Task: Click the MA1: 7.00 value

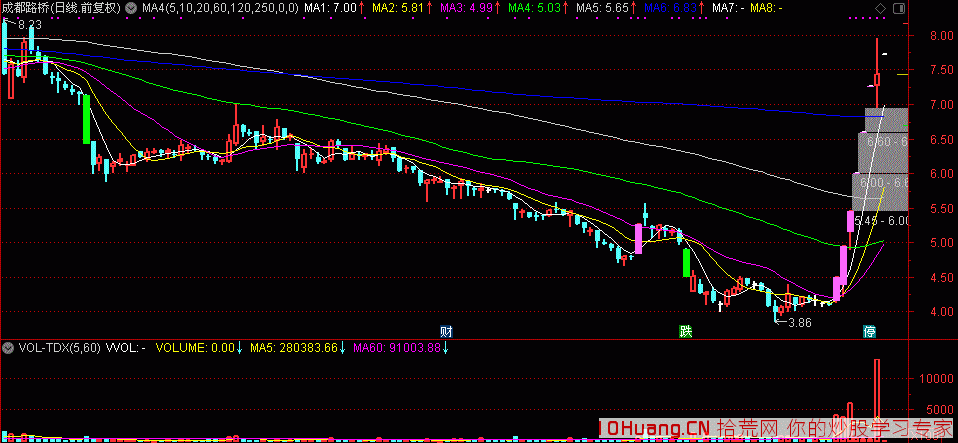Action: click(330, 8)
